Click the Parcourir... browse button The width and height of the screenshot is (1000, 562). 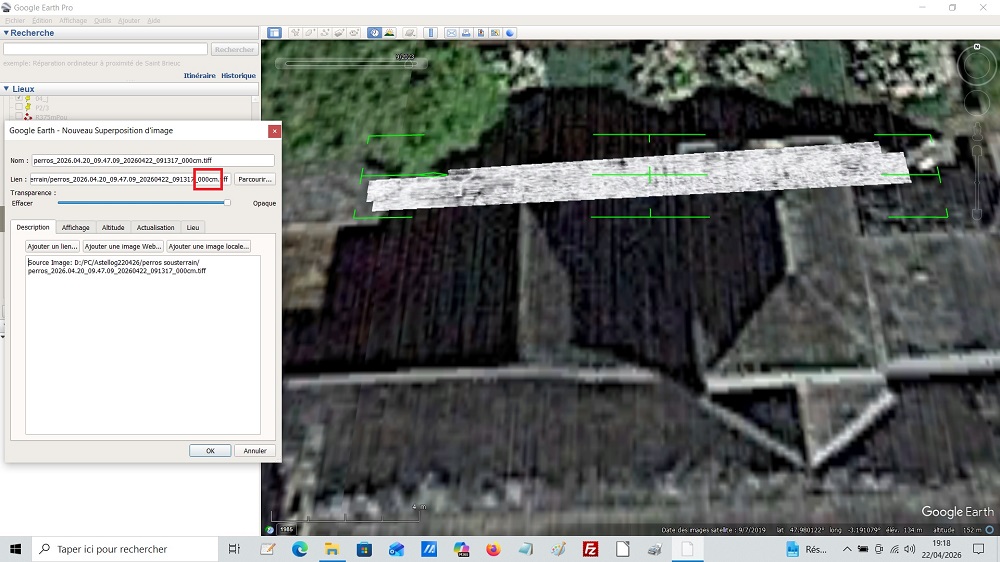255,179
